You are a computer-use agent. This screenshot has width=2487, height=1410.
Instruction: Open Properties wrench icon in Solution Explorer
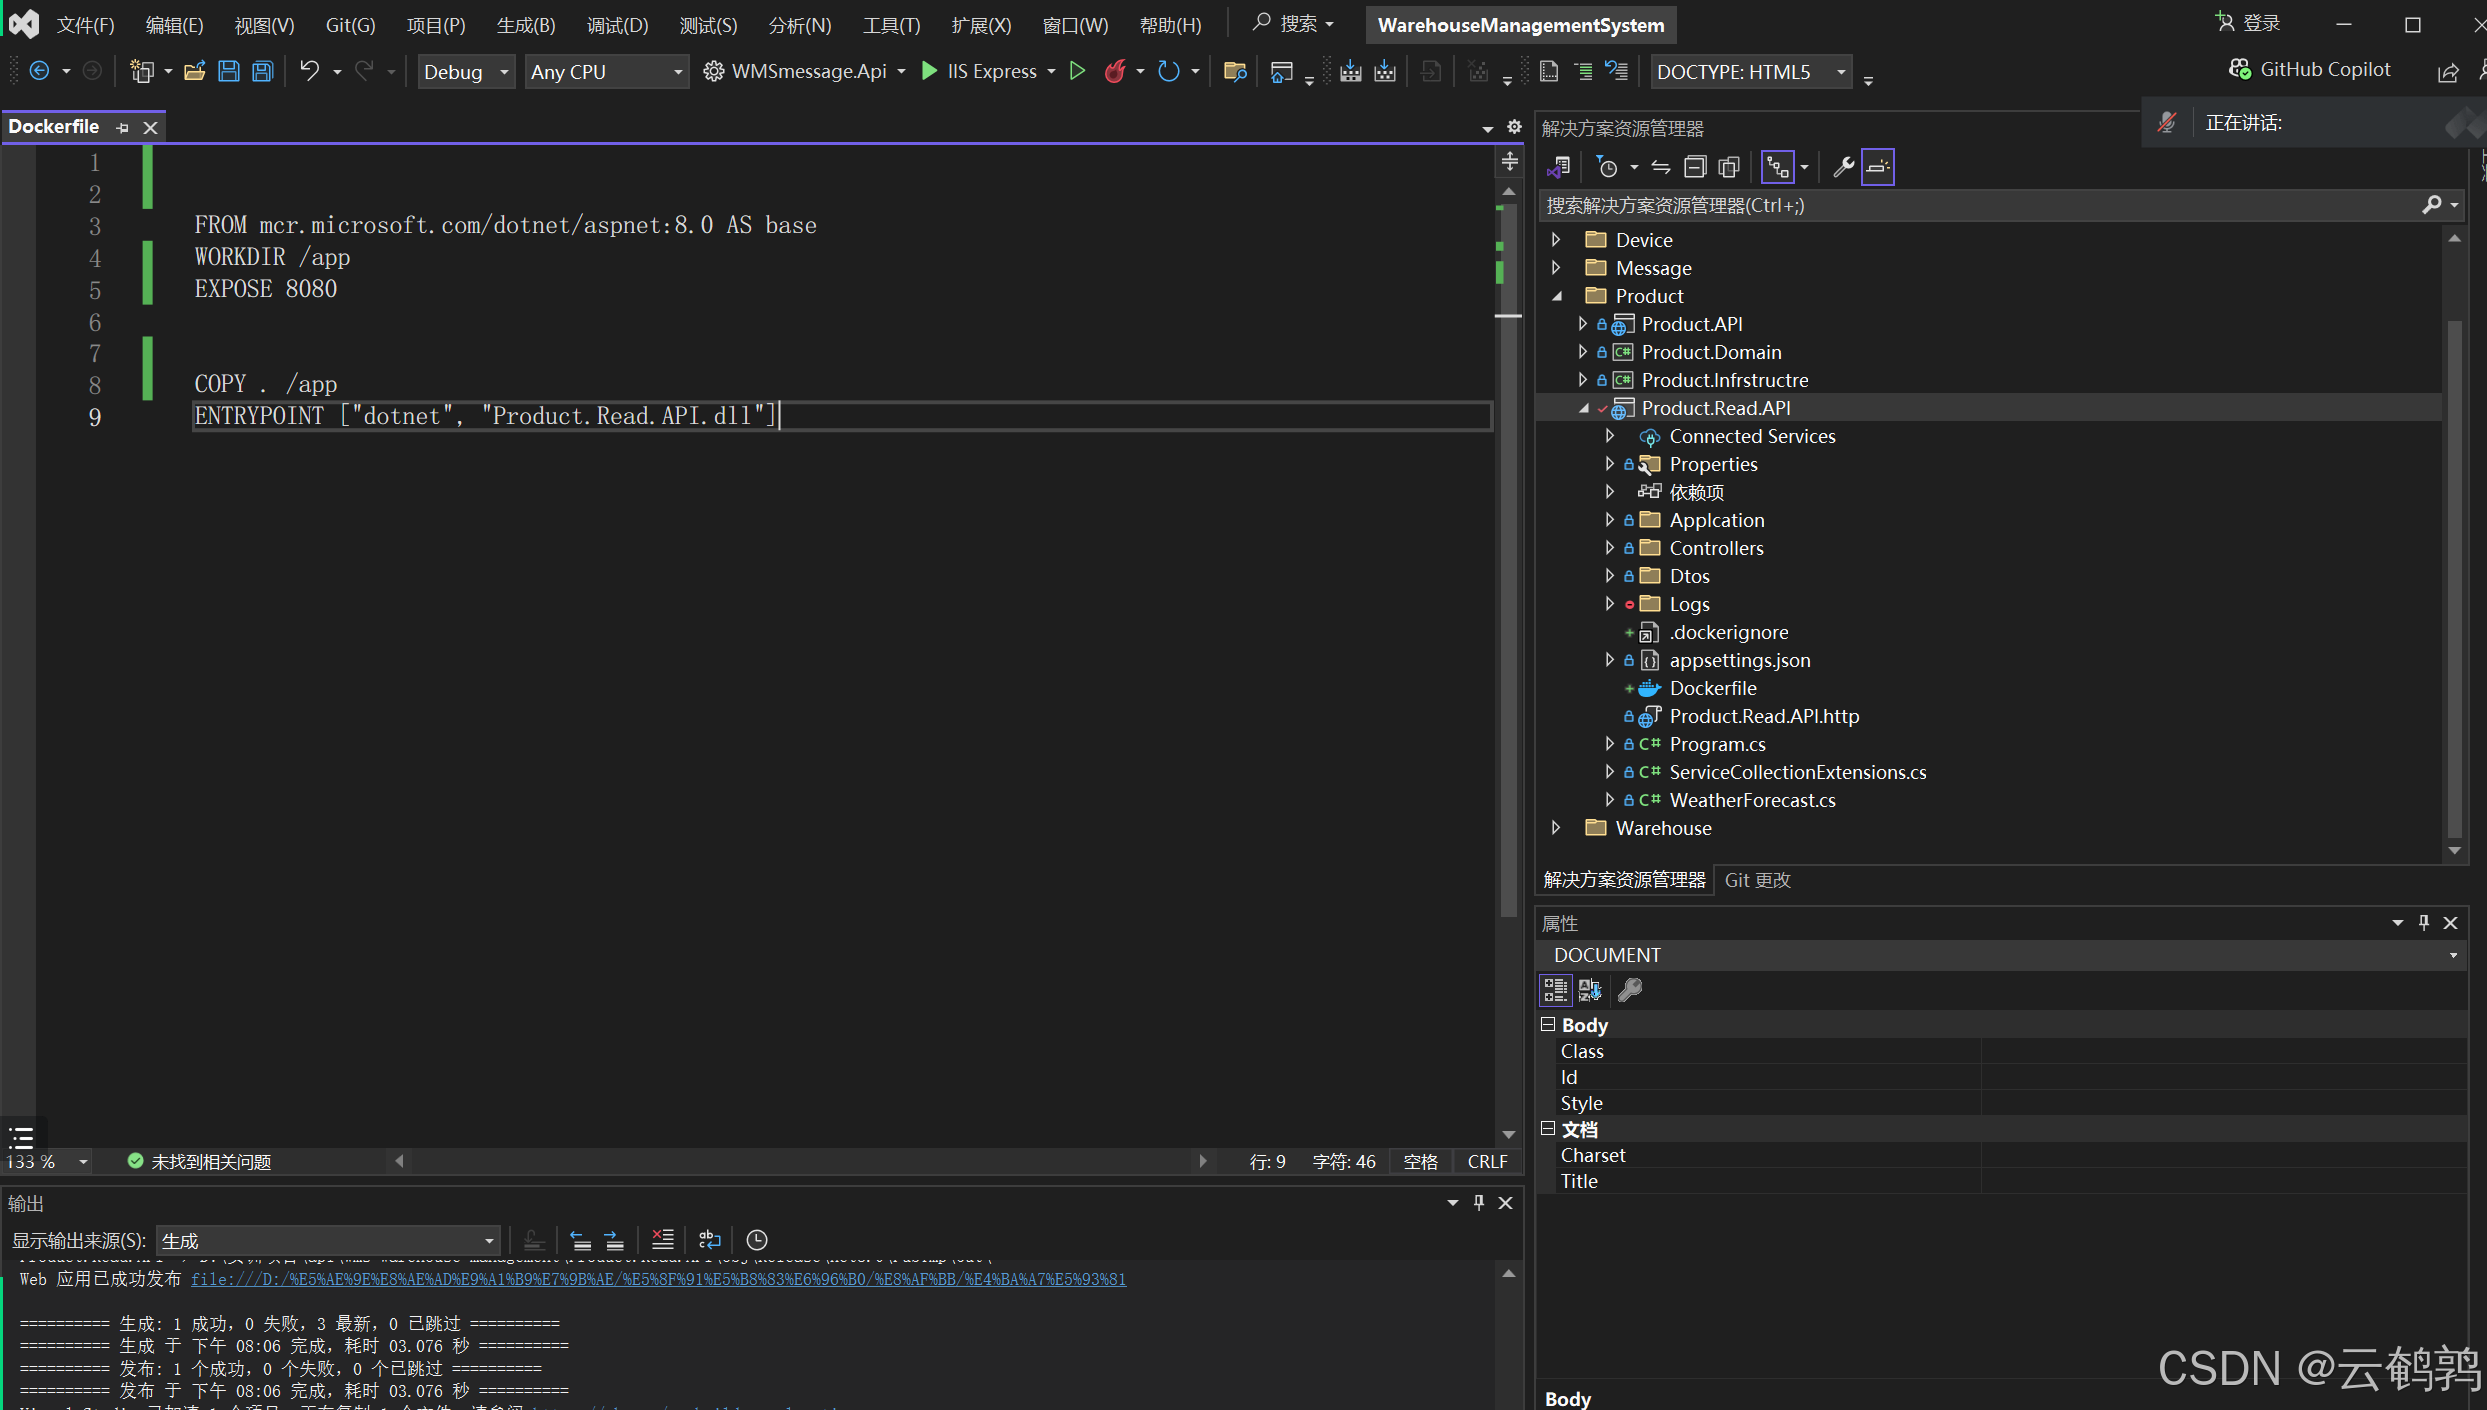tap(1843, 167)
